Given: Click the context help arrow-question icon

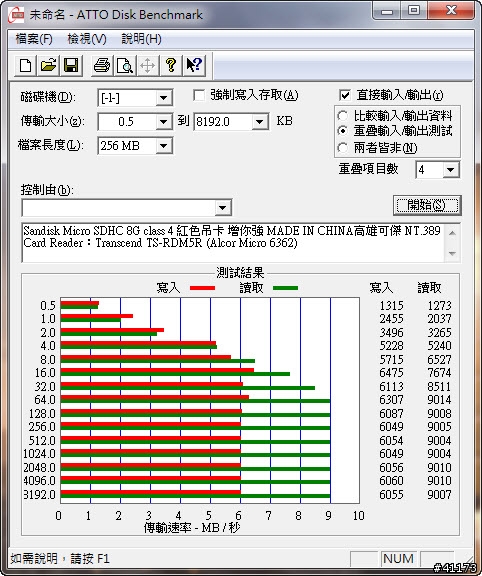Looking at the screenshot, I should pyautogui.click(x=194, y=66).
